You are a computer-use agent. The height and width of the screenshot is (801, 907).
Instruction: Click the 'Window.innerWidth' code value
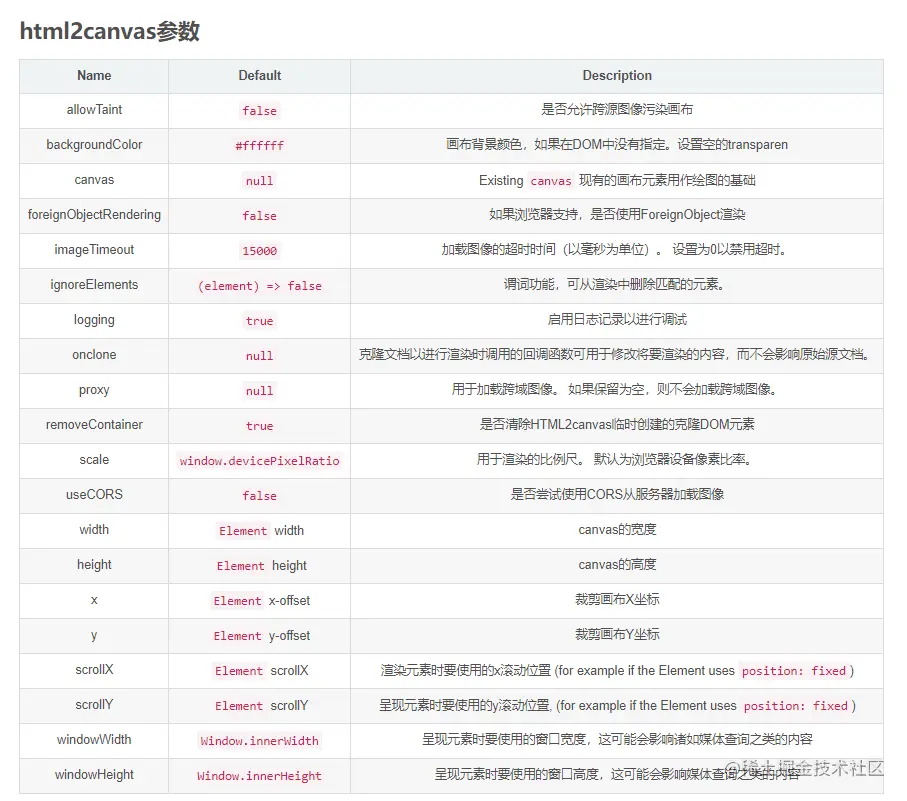[260, 741]
